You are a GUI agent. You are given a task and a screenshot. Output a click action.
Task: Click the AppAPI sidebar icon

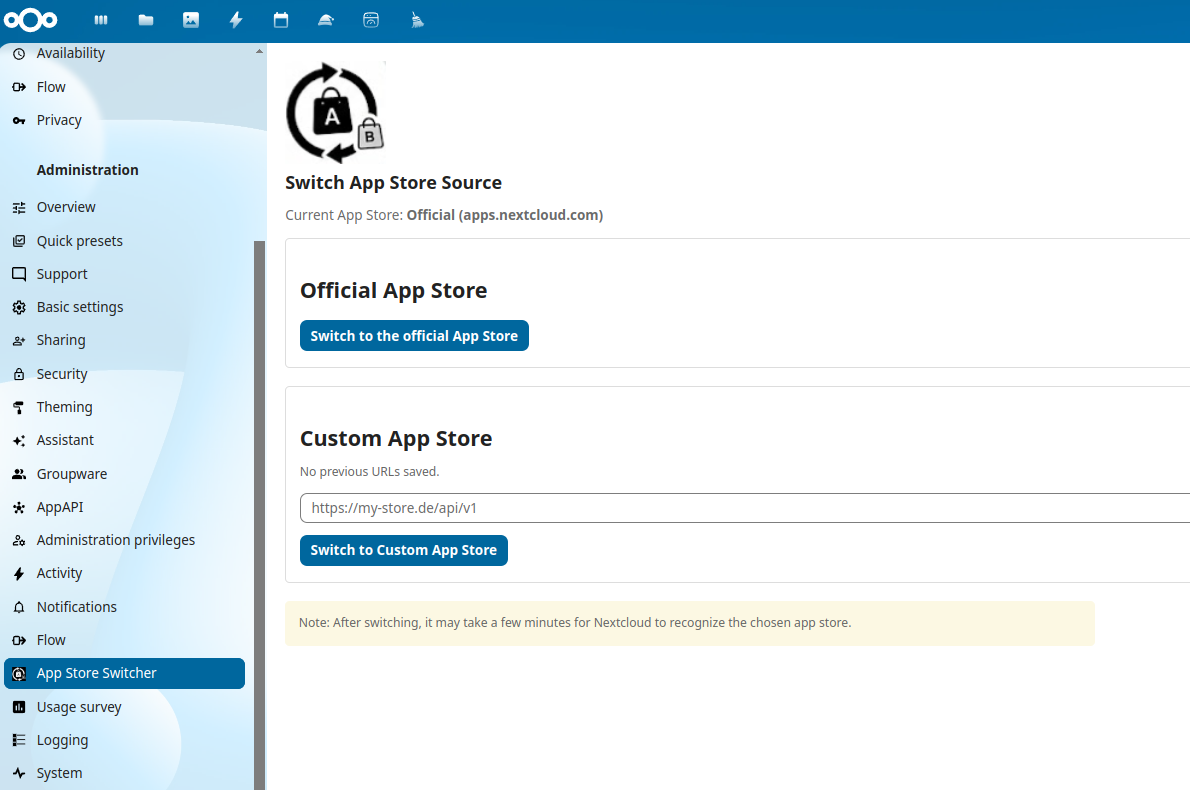click(19, 508)
